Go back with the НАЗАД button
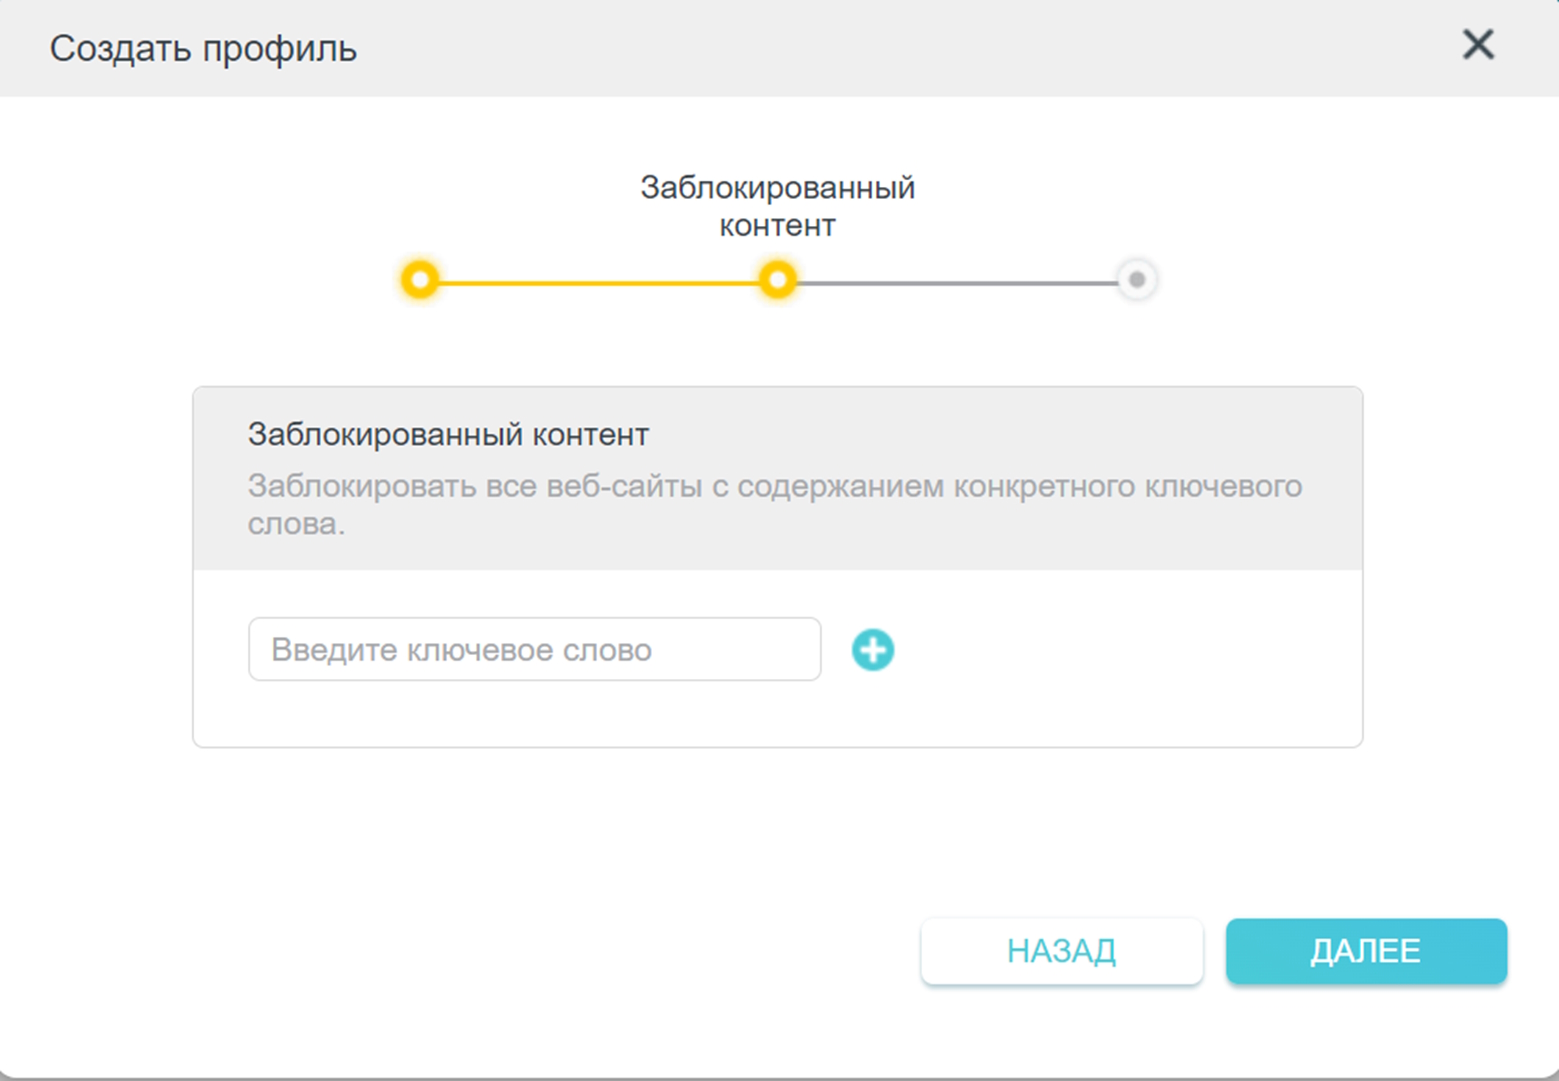1559x1081 pixels. coord(1061,951)
